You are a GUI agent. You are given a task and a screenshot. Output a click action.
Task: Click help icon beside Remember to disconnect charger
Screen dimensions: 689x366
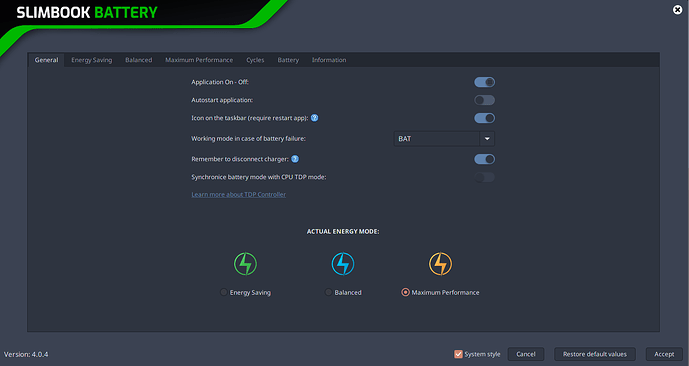[x=295, y=159]
